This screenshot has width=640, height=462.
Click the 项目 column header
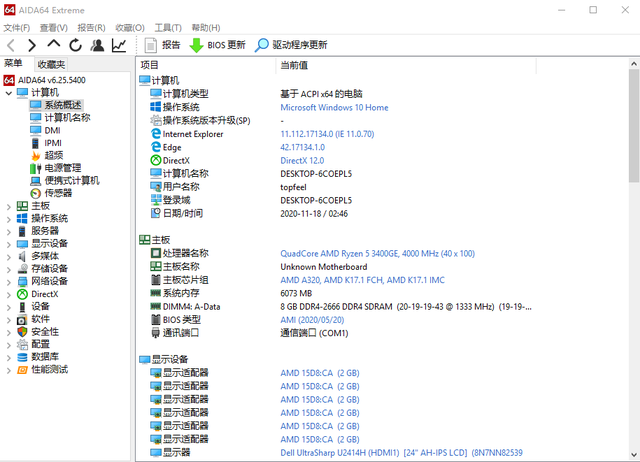coord(206,65)
